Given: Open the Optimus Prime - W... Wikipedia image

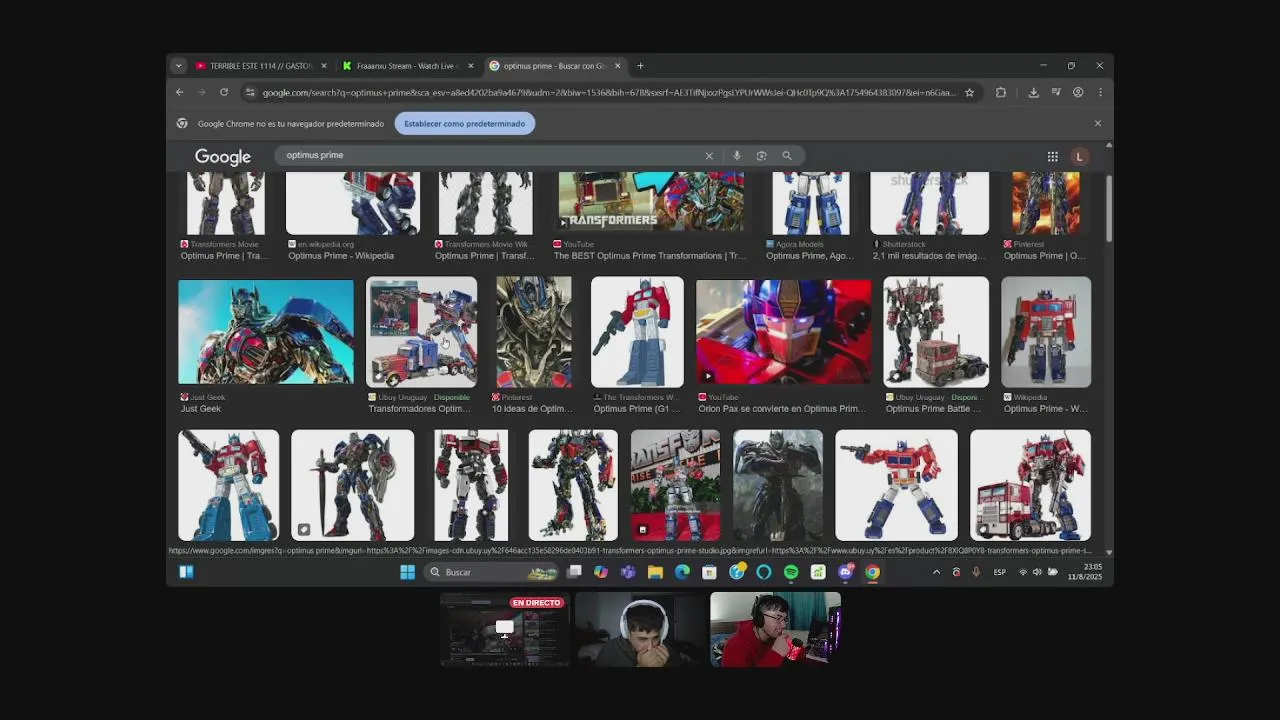Looking at the screenshot, I should click(1046, 332).
